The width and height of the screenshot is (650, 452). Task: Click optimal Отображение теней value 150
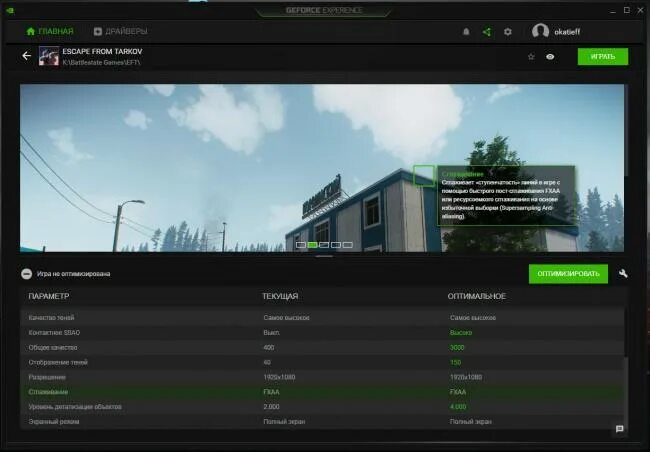click(456, 362)
